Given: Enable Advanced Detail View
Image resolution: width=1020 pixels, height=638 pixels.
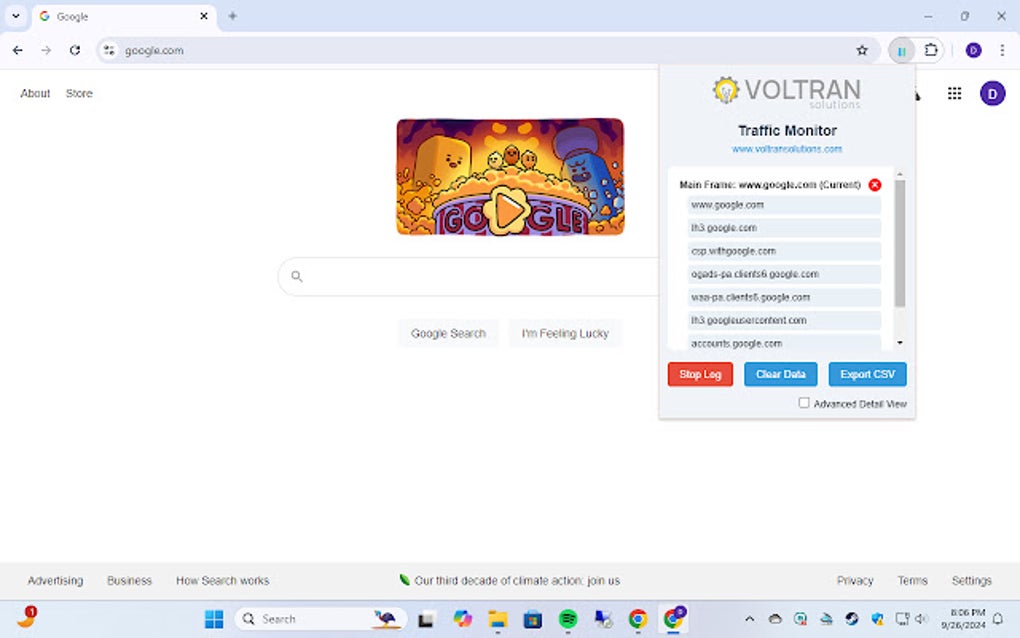Looking at the screenshot, I should pyautogui.click(x=804, y=403).
